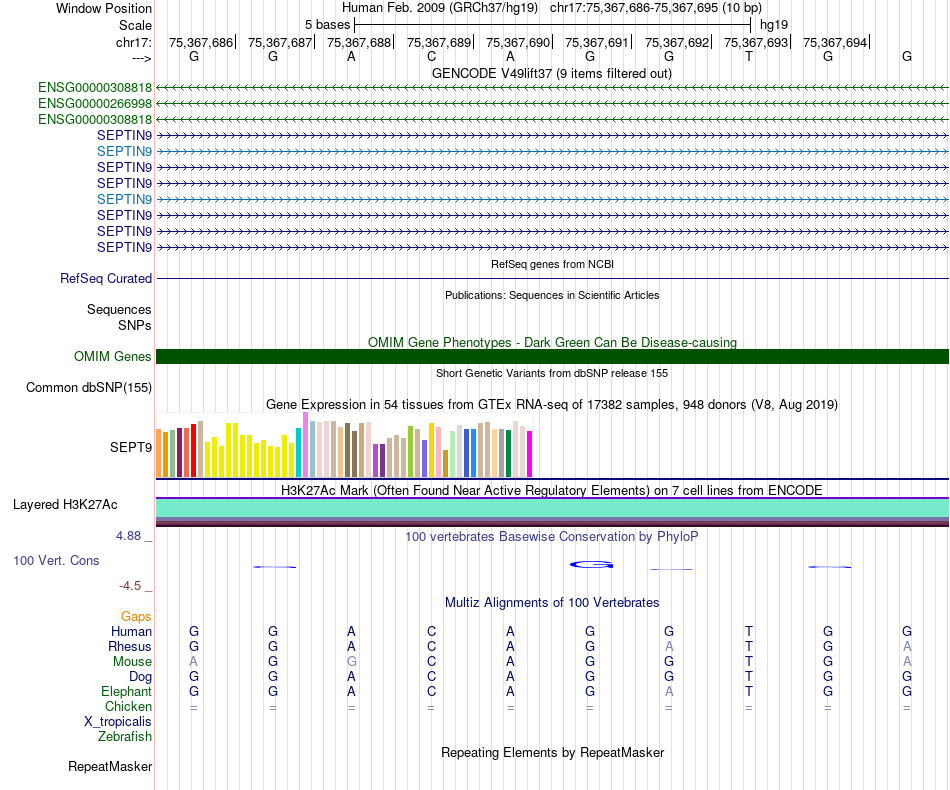Open the GENCODE V49lift37 track title
Image resolution: width=950 pixels, height=790 pixels.
tap(551, 73)
